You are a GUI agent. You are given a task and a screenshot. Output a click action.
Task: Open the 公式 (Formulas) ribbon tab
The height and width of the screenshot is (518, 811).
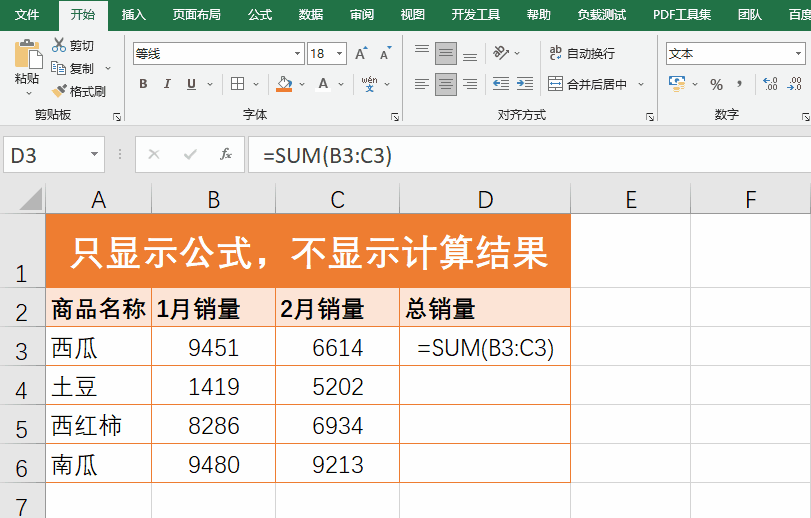coord(259,15)
